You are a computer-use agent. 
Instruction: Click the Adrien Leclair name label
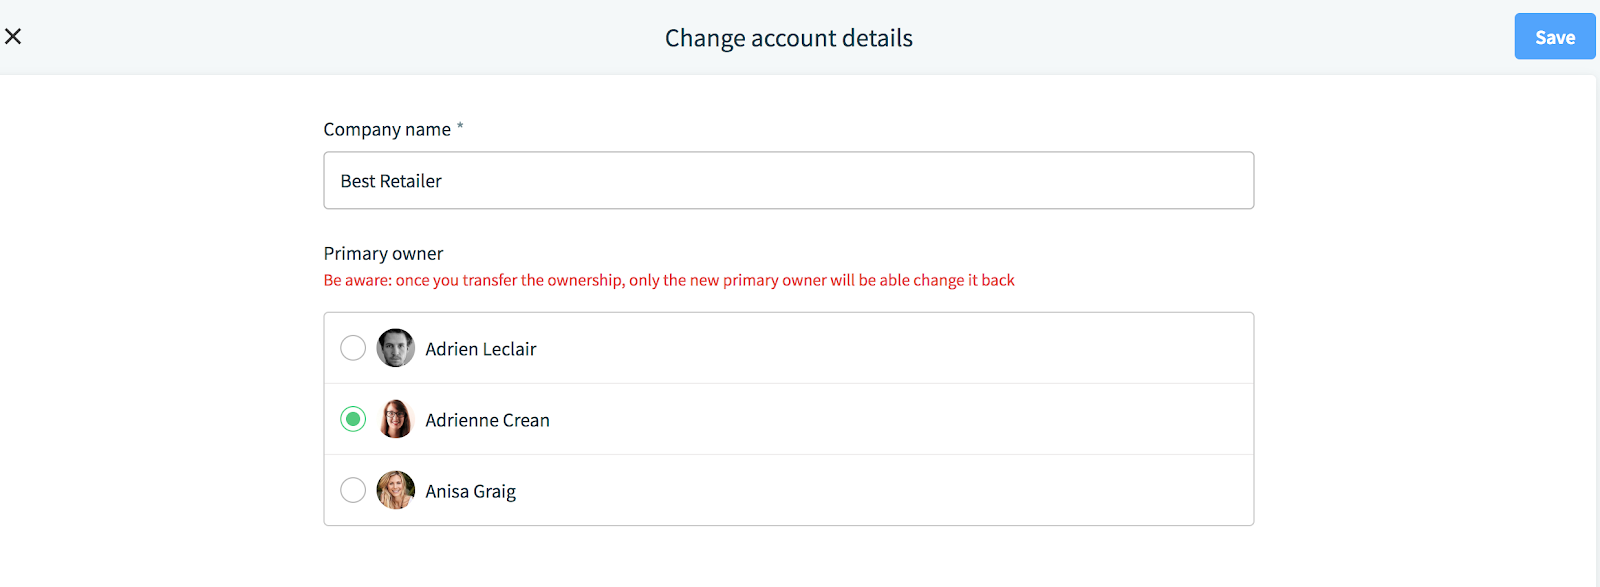(x=481, y=349)
